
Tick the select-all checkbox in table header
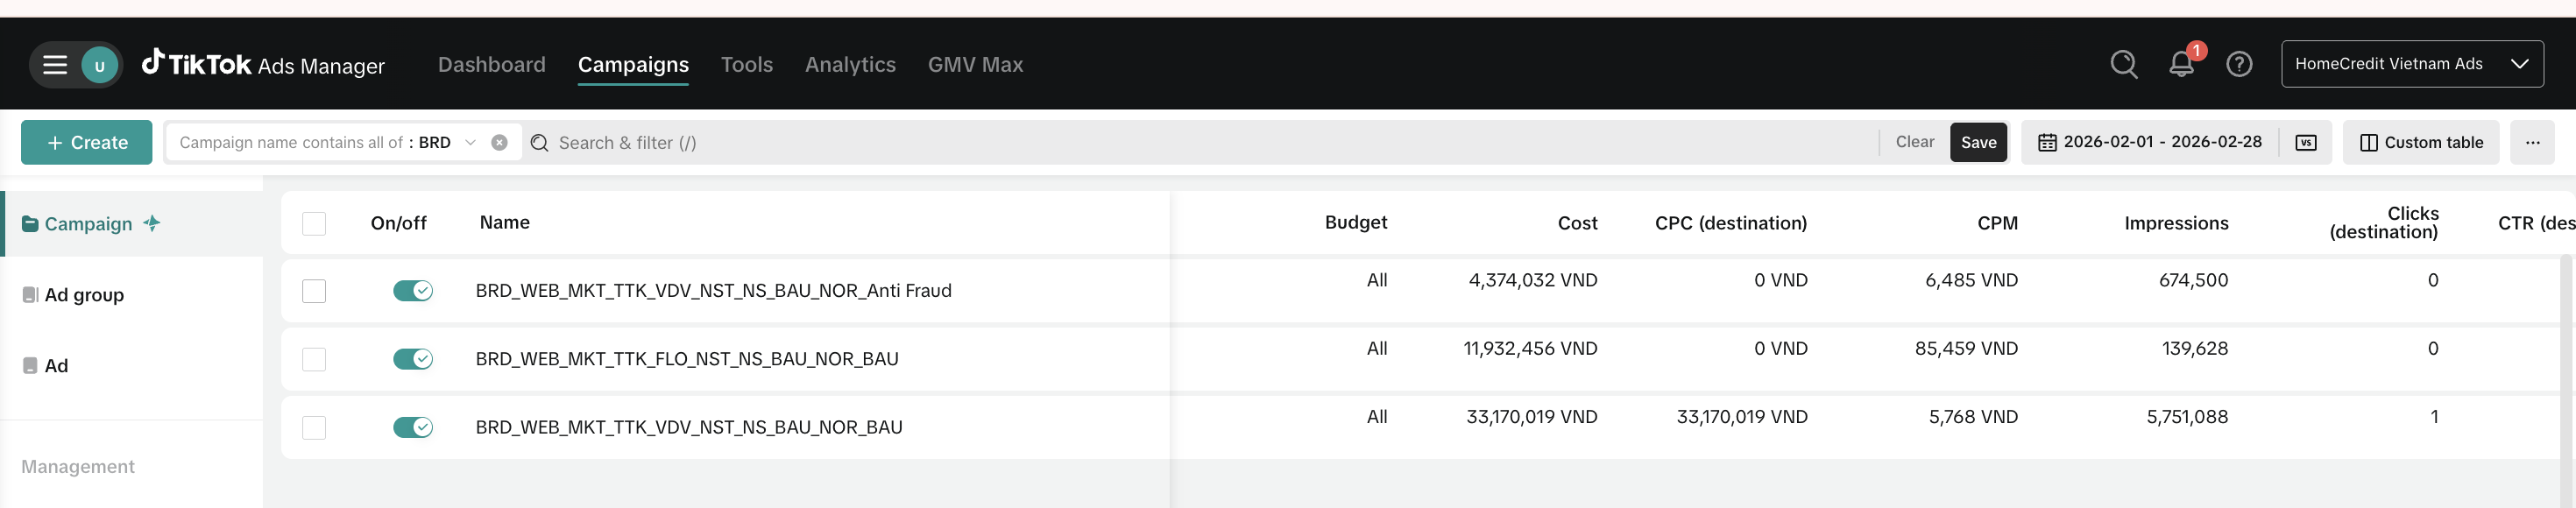click(314, 223)
